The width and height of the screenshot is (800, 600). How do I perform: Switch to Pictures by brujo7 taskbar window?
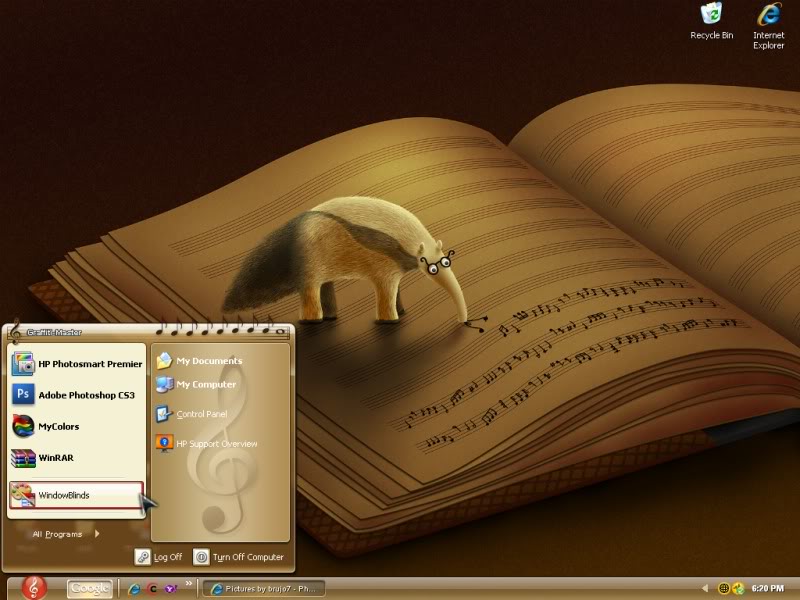pyautogui.click(x=264, y=589)
